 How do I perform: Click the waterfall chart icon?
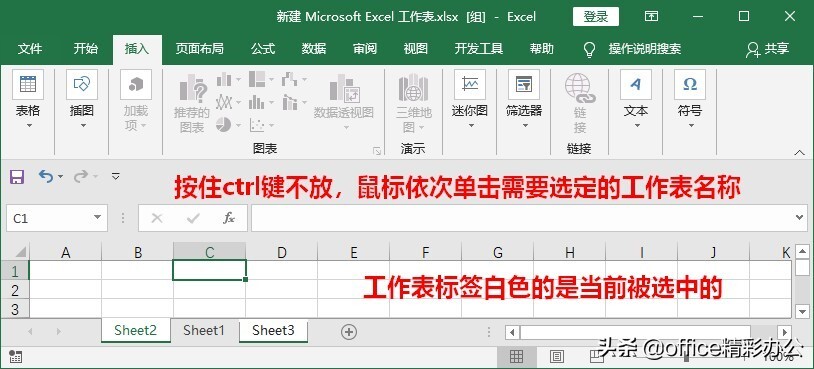tap(290, 79)
